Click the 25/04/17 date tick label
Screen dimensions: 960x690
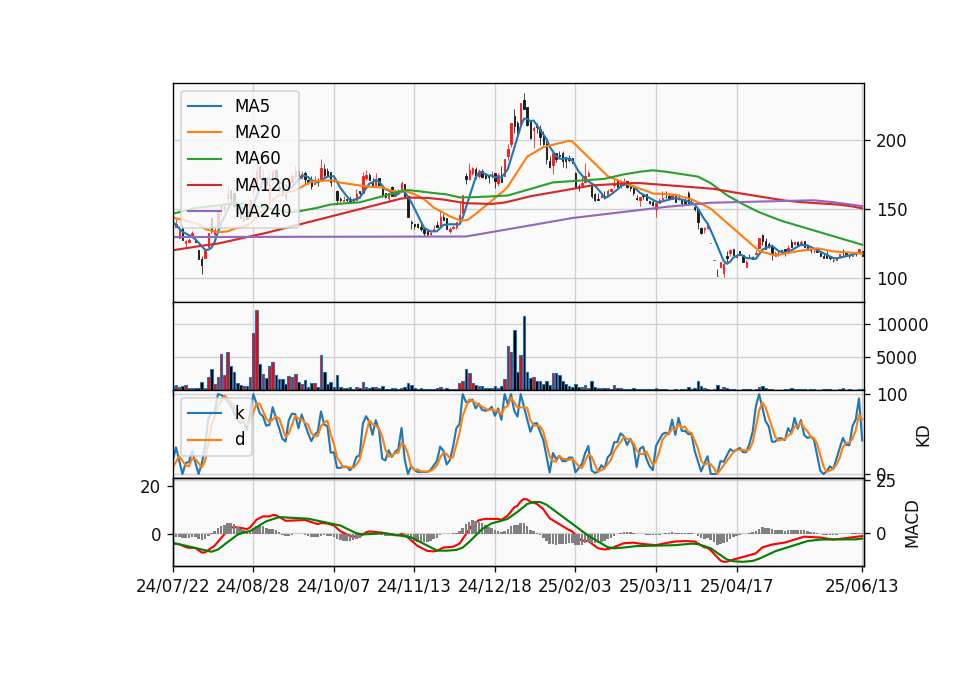737,586
